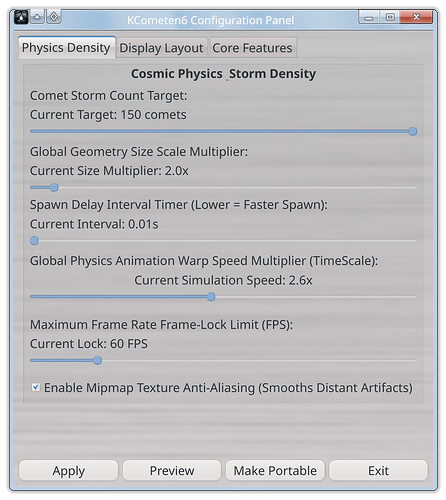446x500 pixels.
Task: Click the Spawn Delay Interval slider handle
Action: pos(34,241)
